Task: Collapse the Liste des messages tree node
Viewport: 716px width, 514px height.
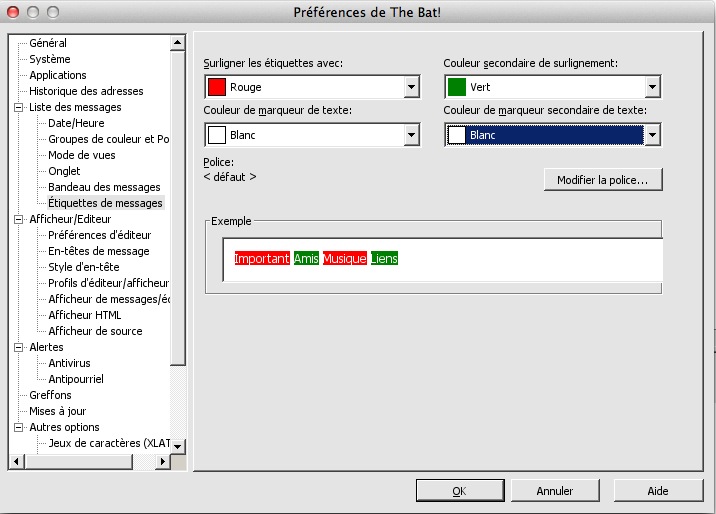Action: point(18,107)
